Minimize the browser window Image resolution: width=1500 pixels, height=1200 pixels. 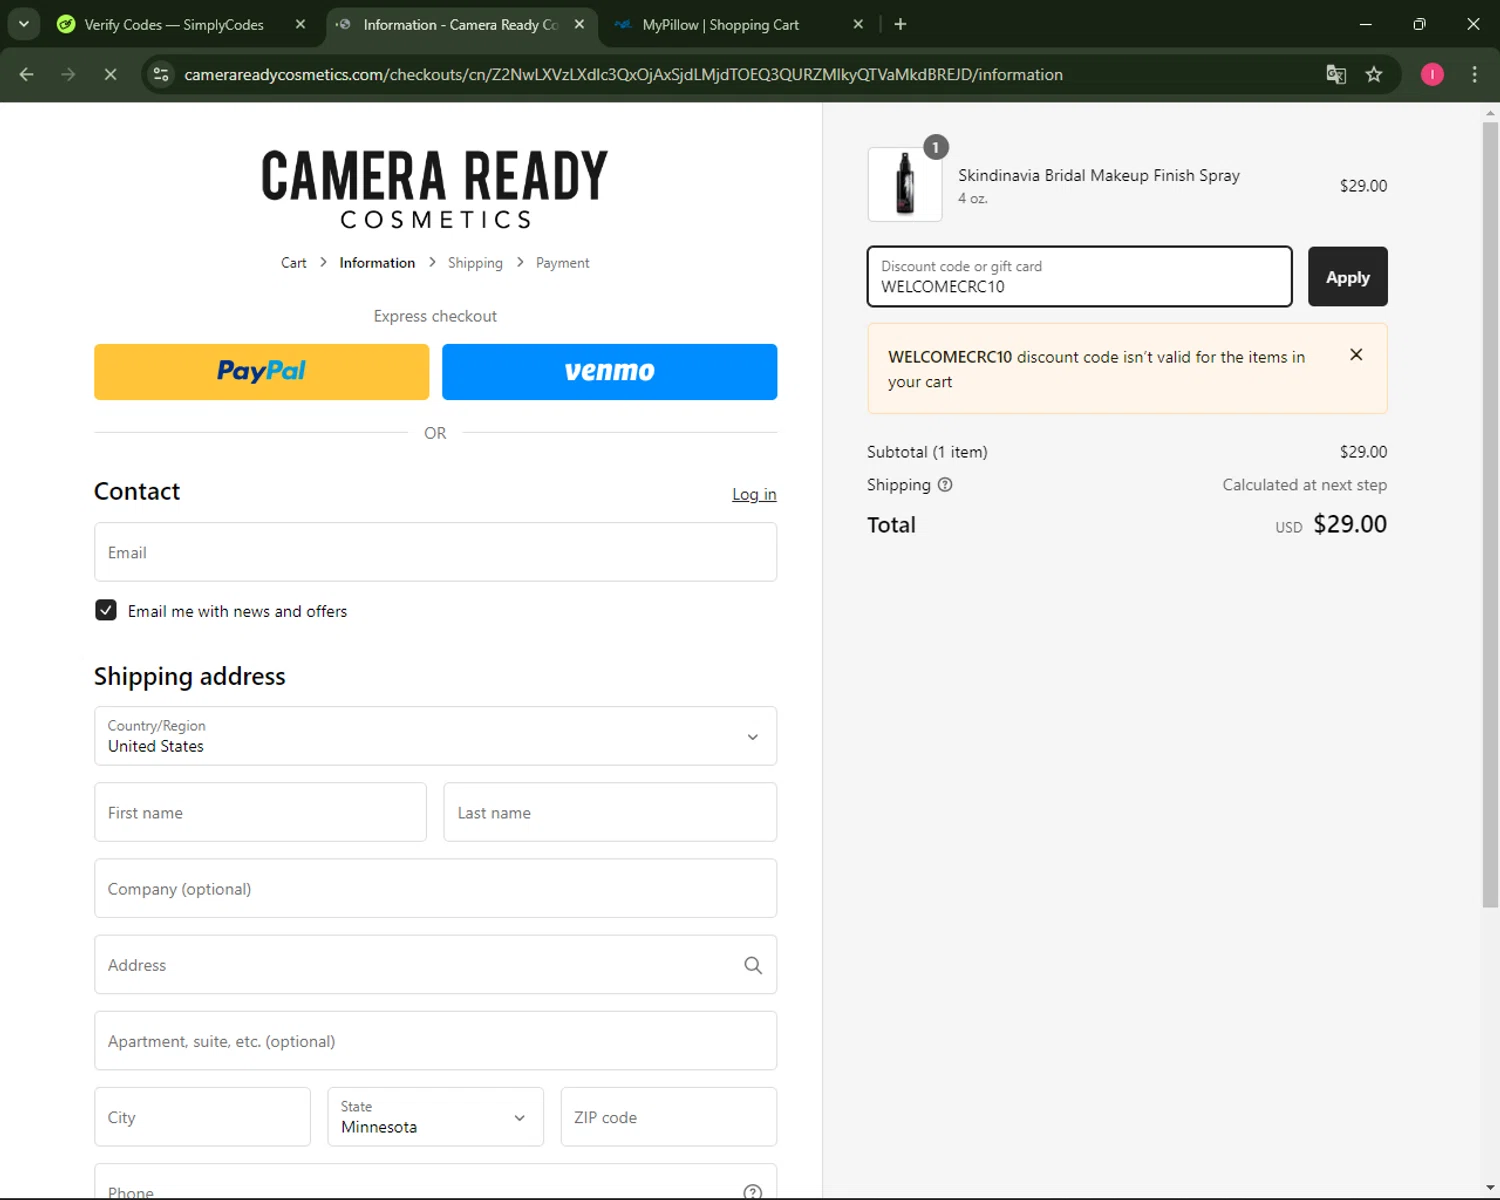1365,24
